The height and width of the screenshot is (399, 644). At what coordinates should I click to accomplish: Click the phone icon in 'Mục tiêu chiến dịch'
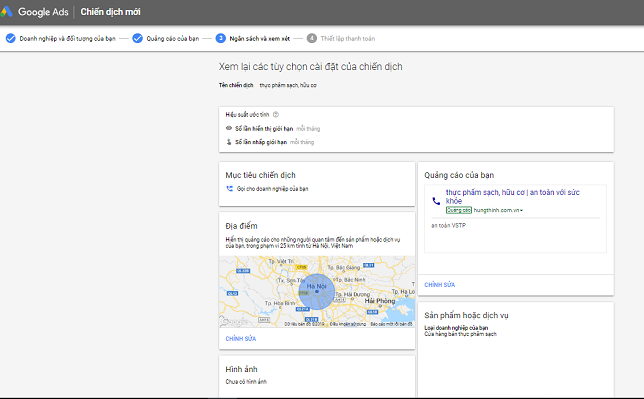tap(230, 189)
